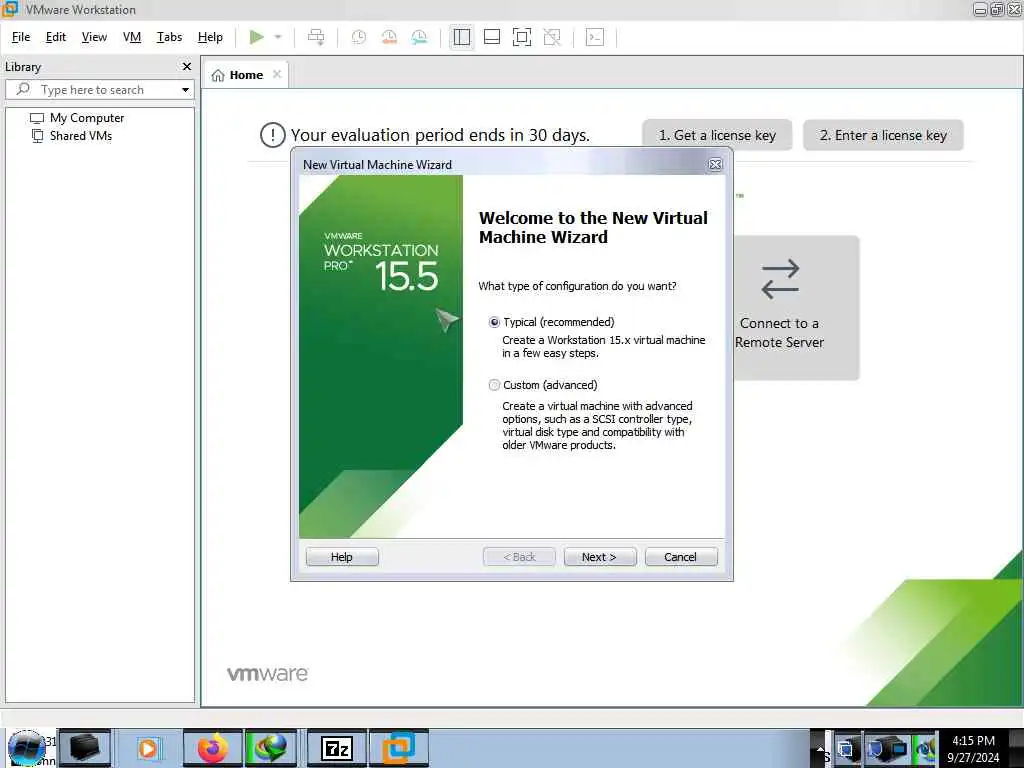1024x768 pixels.
Task: Click VMware Workstation taskbar icon
Action: [x=399, y=748]
